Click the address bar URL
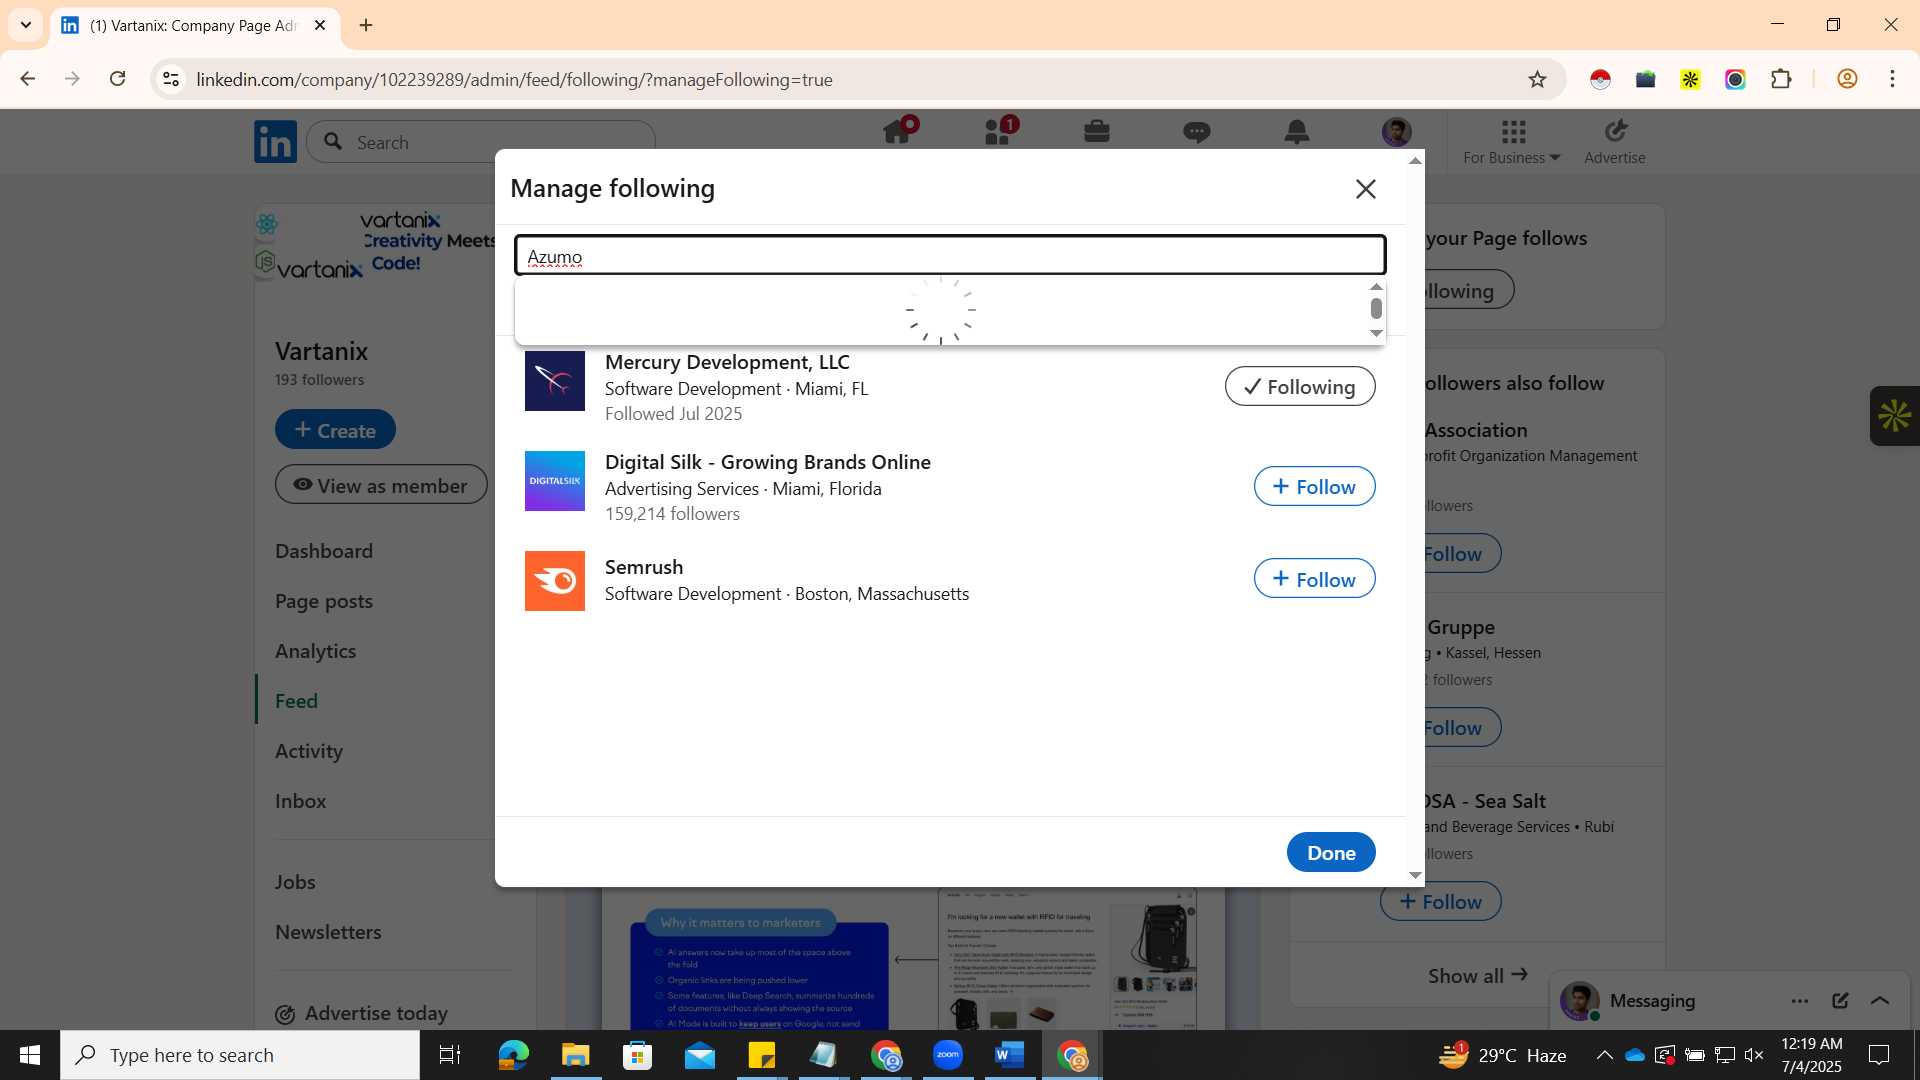The image size is (1920, 1080). click(x=514, y=79)
